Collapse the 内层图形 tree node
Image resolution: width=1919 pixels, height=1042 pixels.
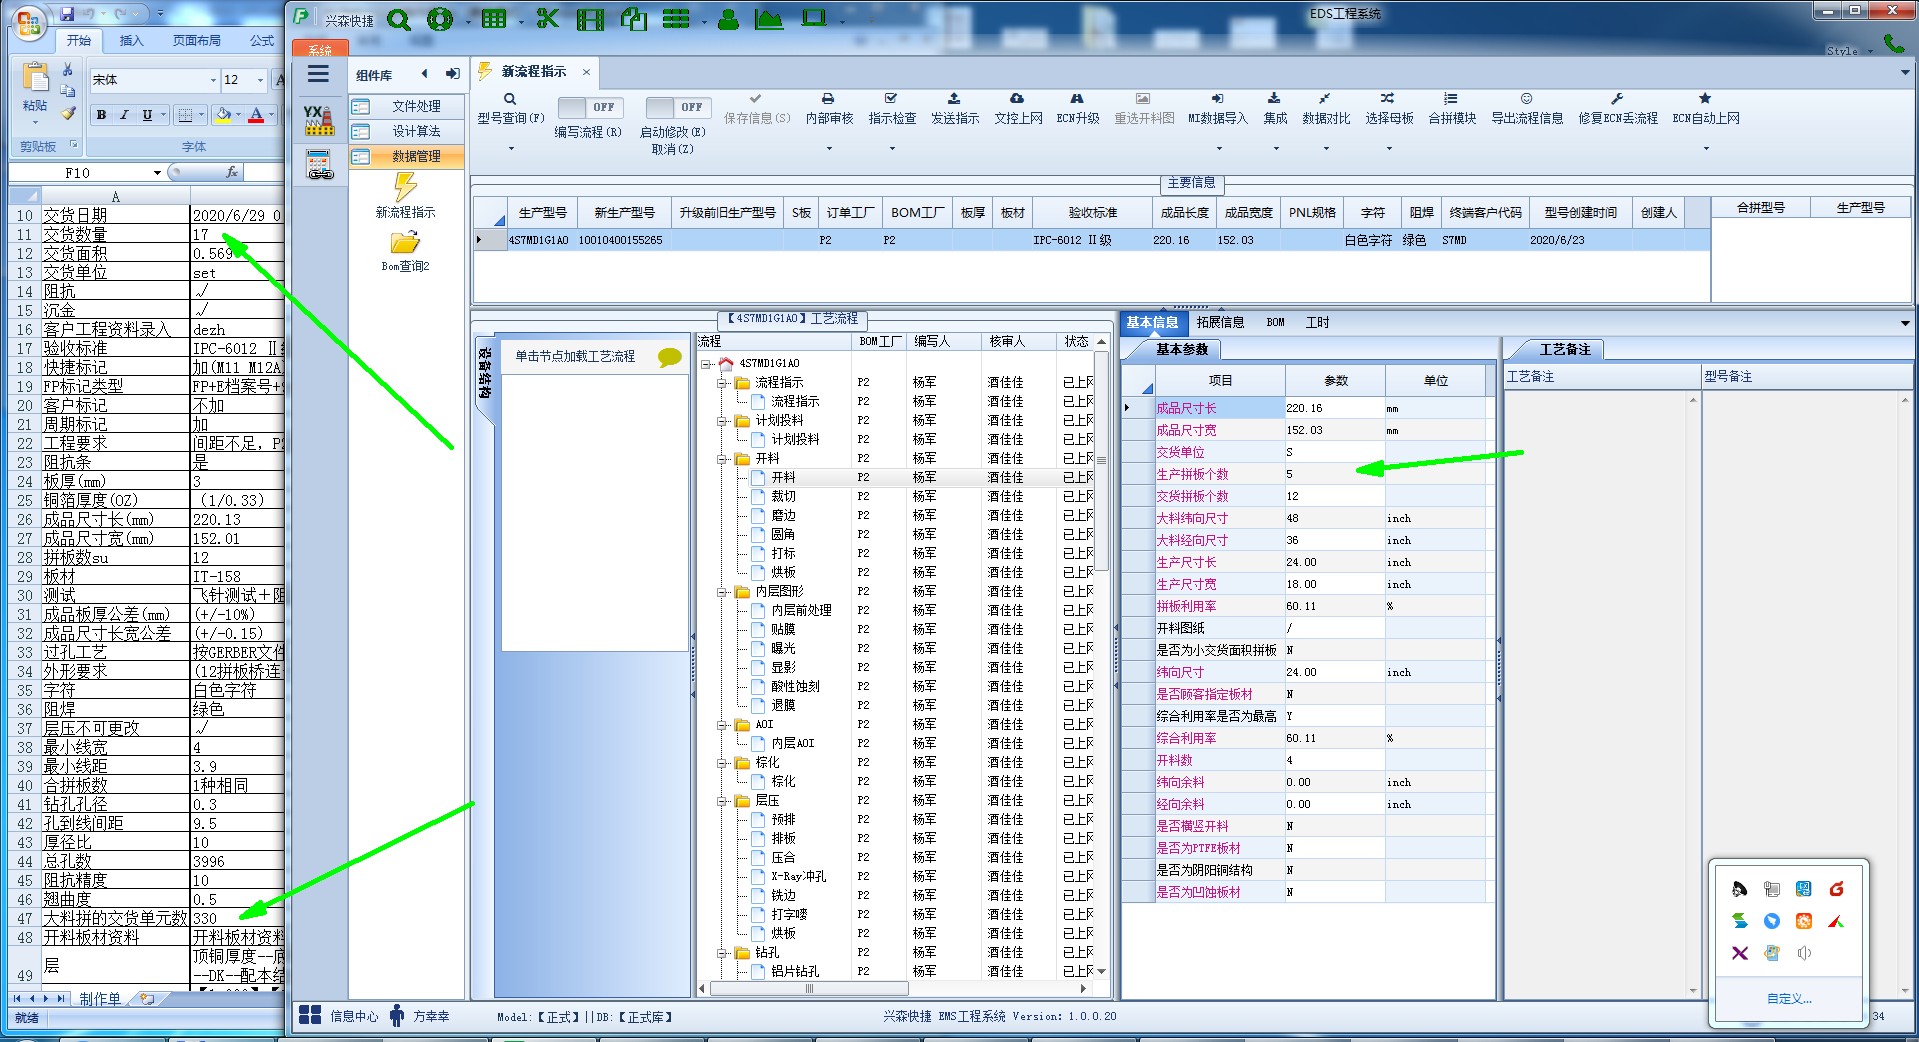tap(722, 592)
